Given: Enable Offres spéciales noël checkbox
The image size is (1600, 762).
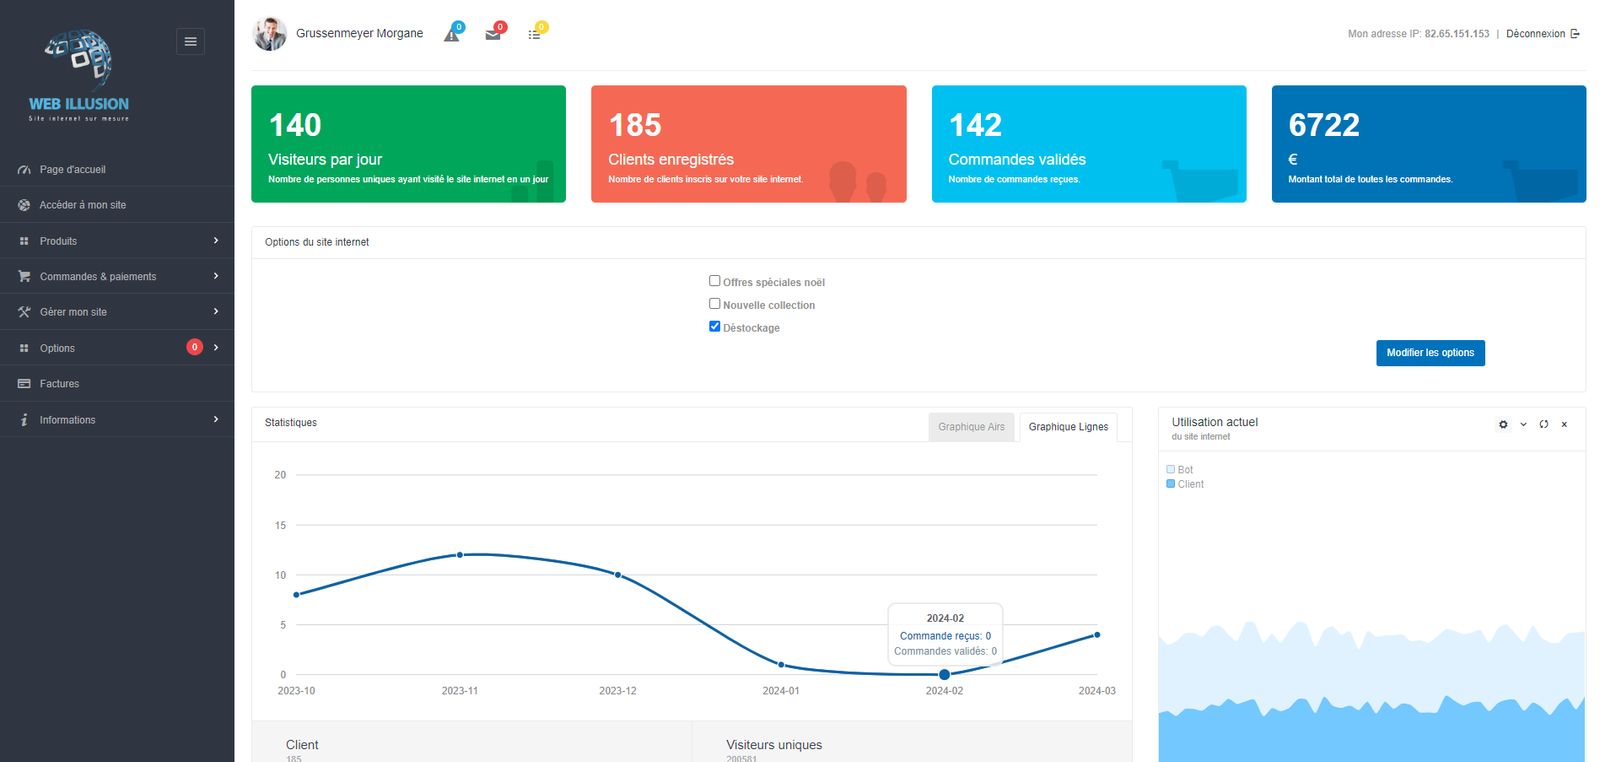Looking at the screenshot, I should pyautogui.click(x=715, y=281).
